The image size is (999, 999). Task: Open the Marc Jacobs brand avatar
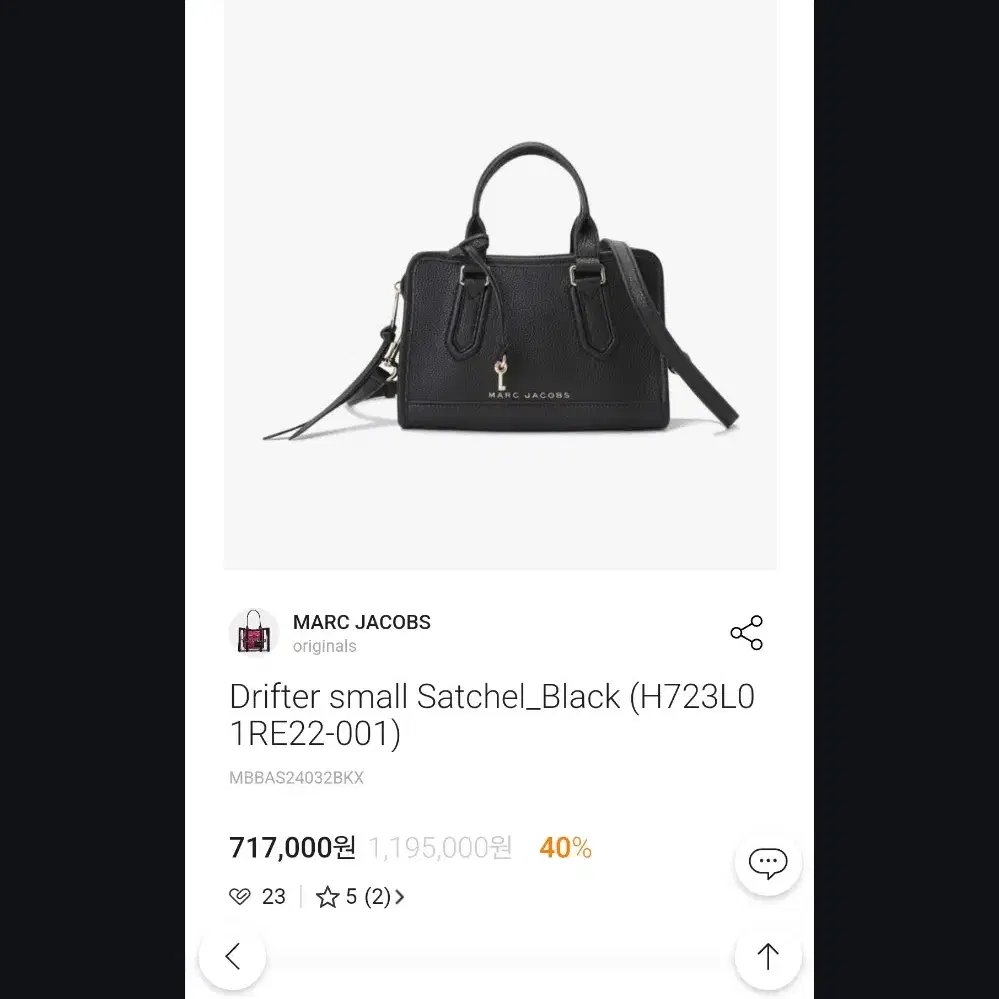(x=254, y=633)
